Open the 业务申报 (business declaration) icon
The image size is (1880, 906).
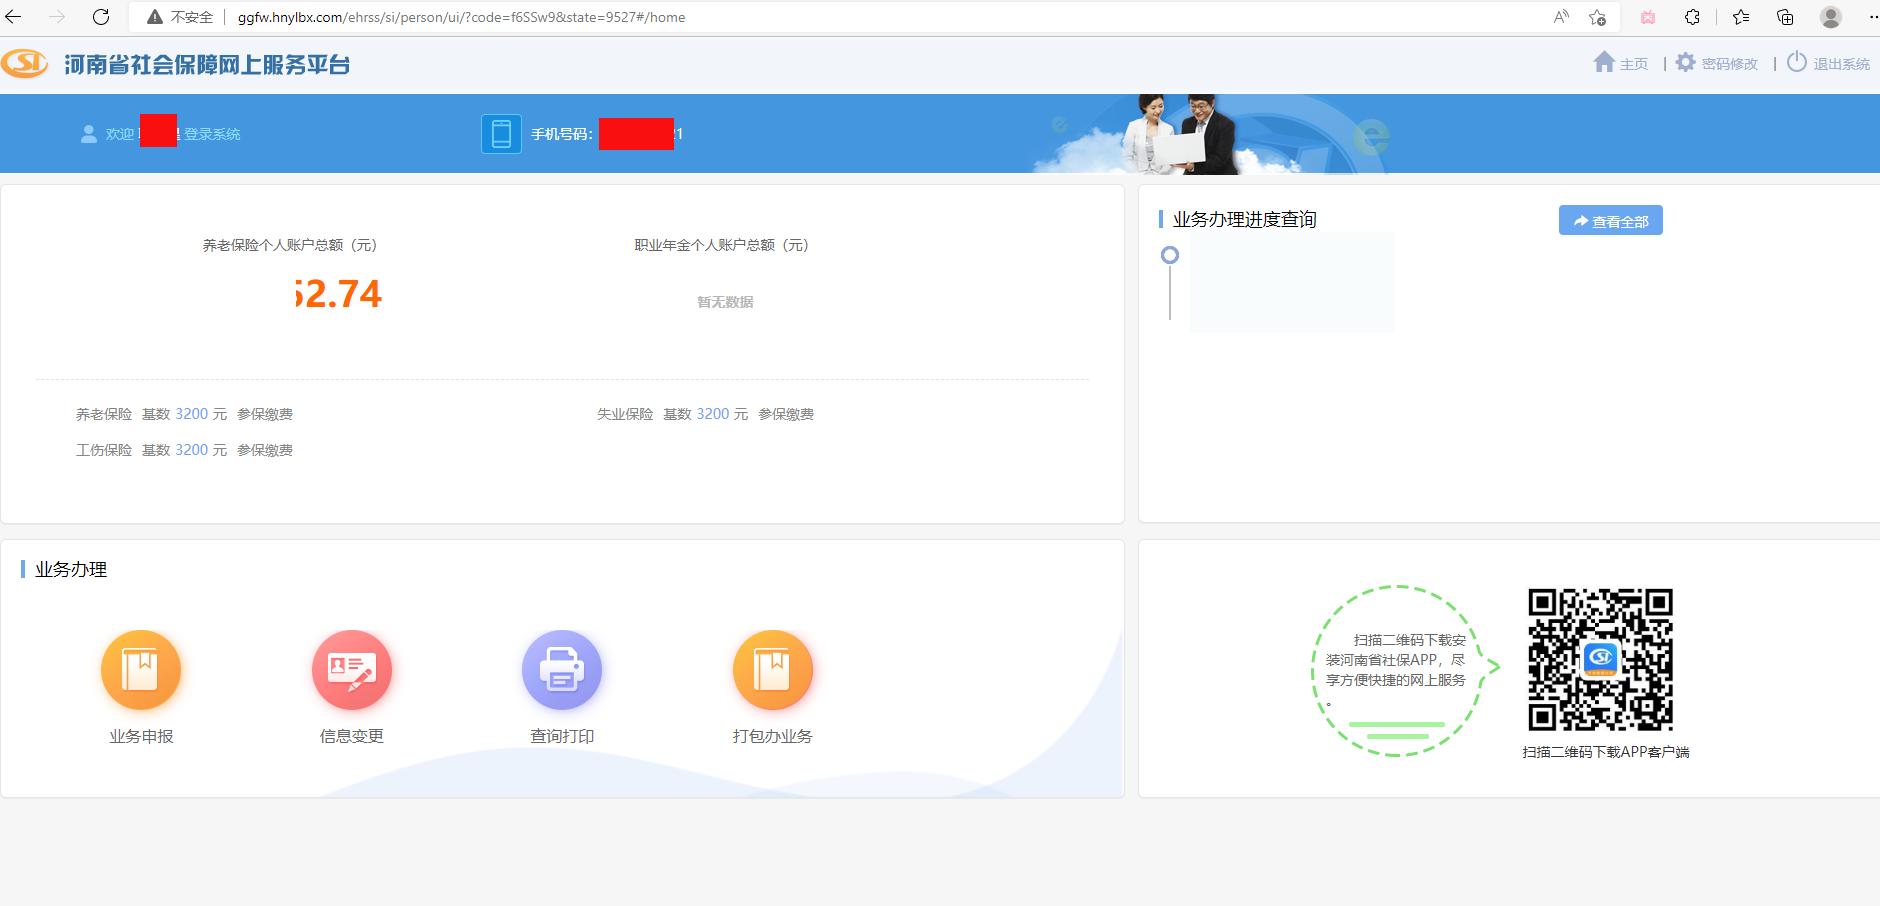[140, 670]
